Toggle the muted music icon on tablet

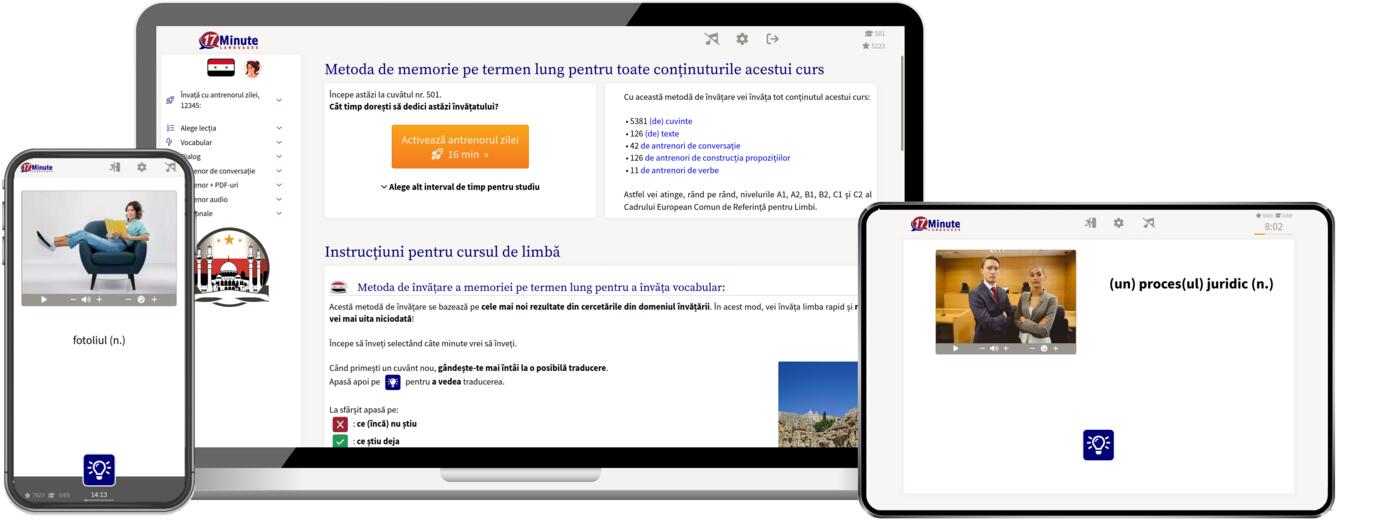coord(1148,223)
